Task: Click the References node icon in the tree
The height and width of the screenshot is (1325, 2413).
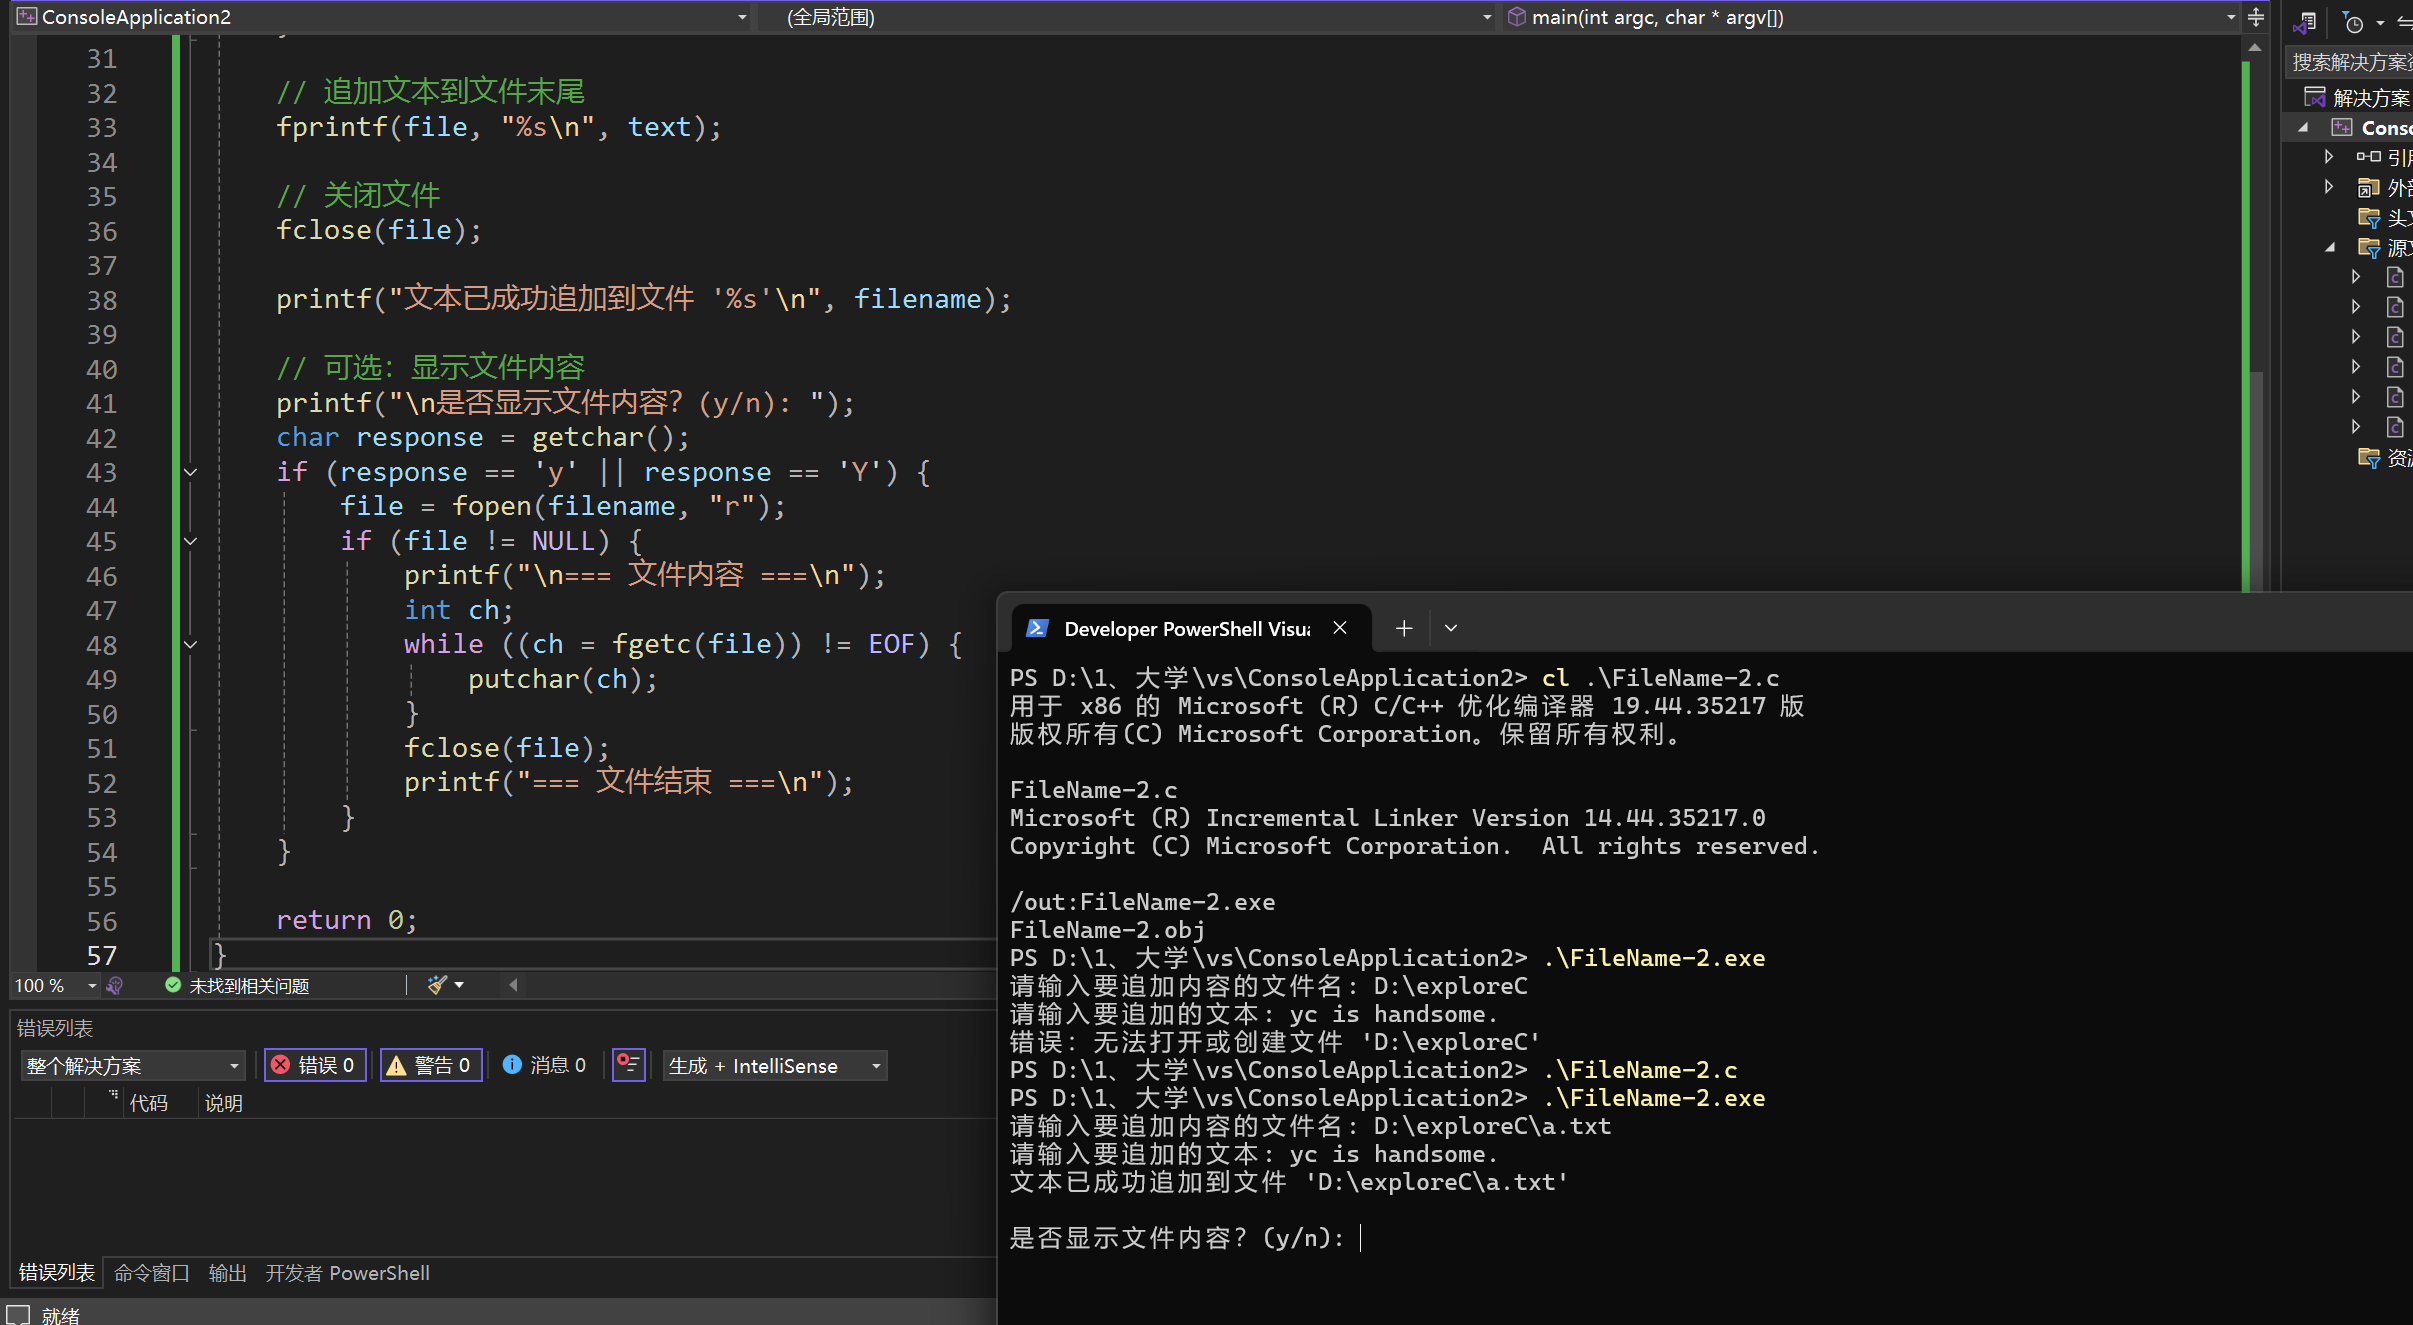Action: (2368, 157)
